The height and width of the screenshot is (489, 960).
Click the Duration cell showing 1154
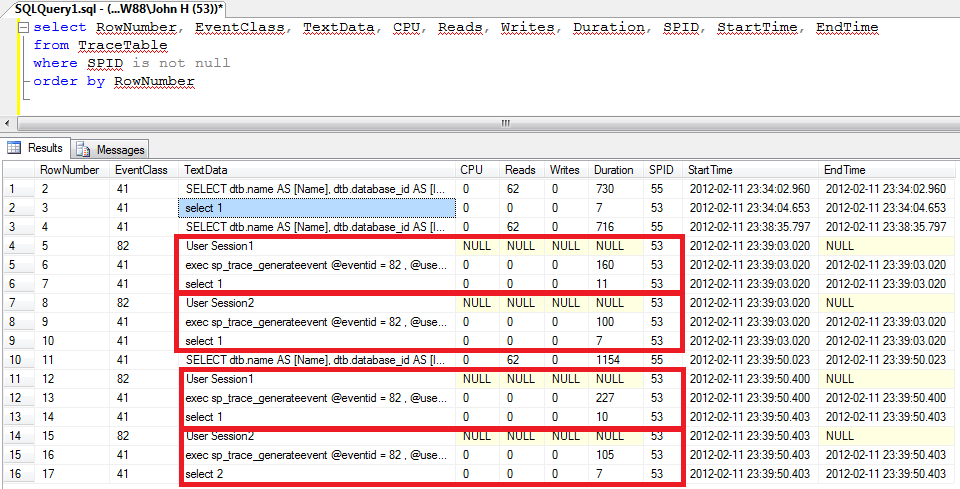[x=612, y=359]
